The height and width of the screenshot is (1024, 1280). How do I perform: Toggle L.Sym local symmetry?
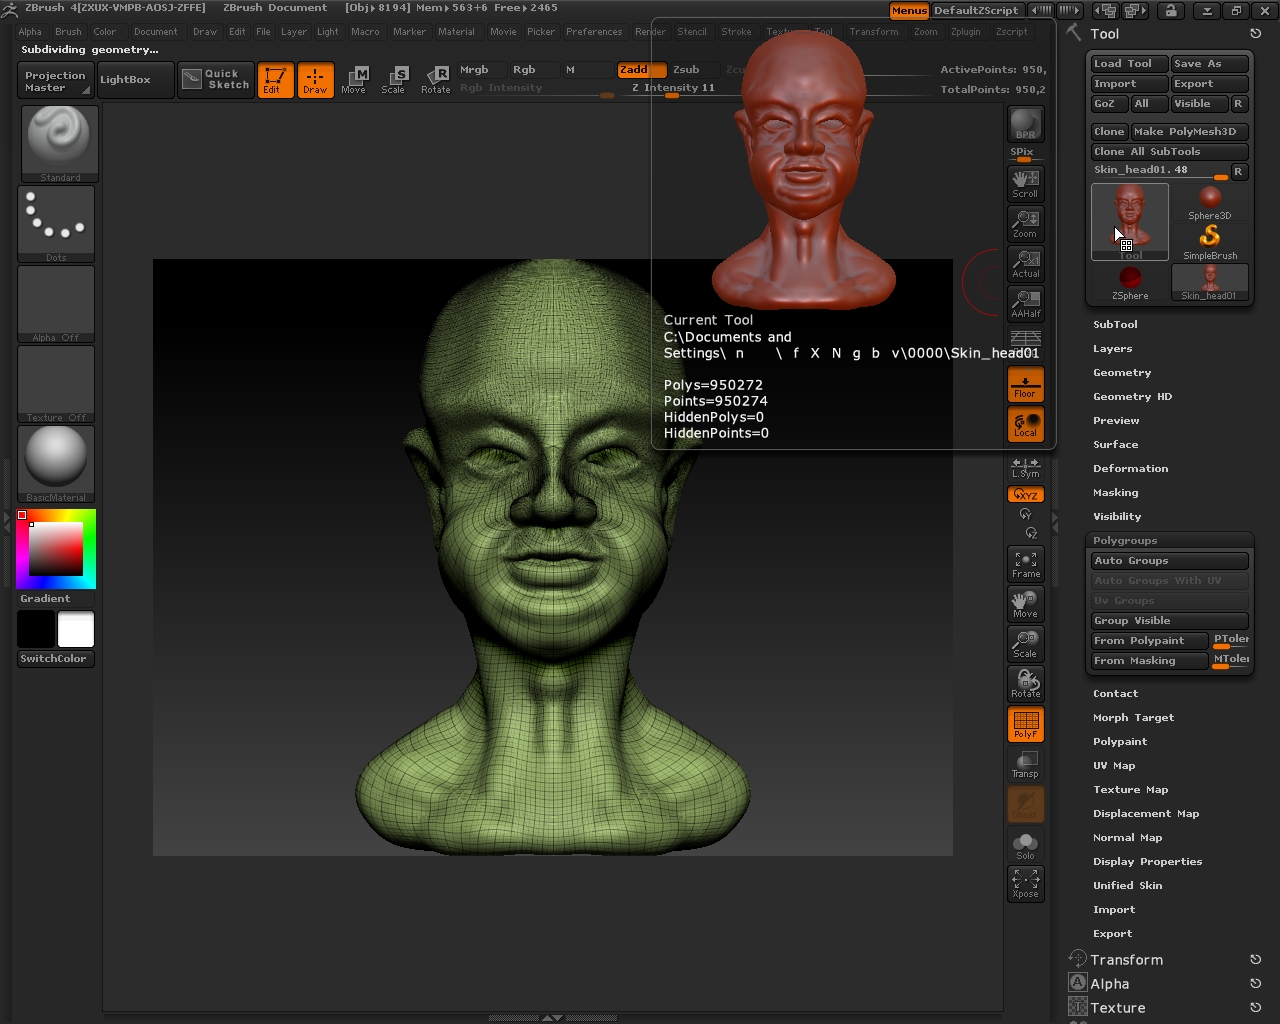[x=1025, y=467]
